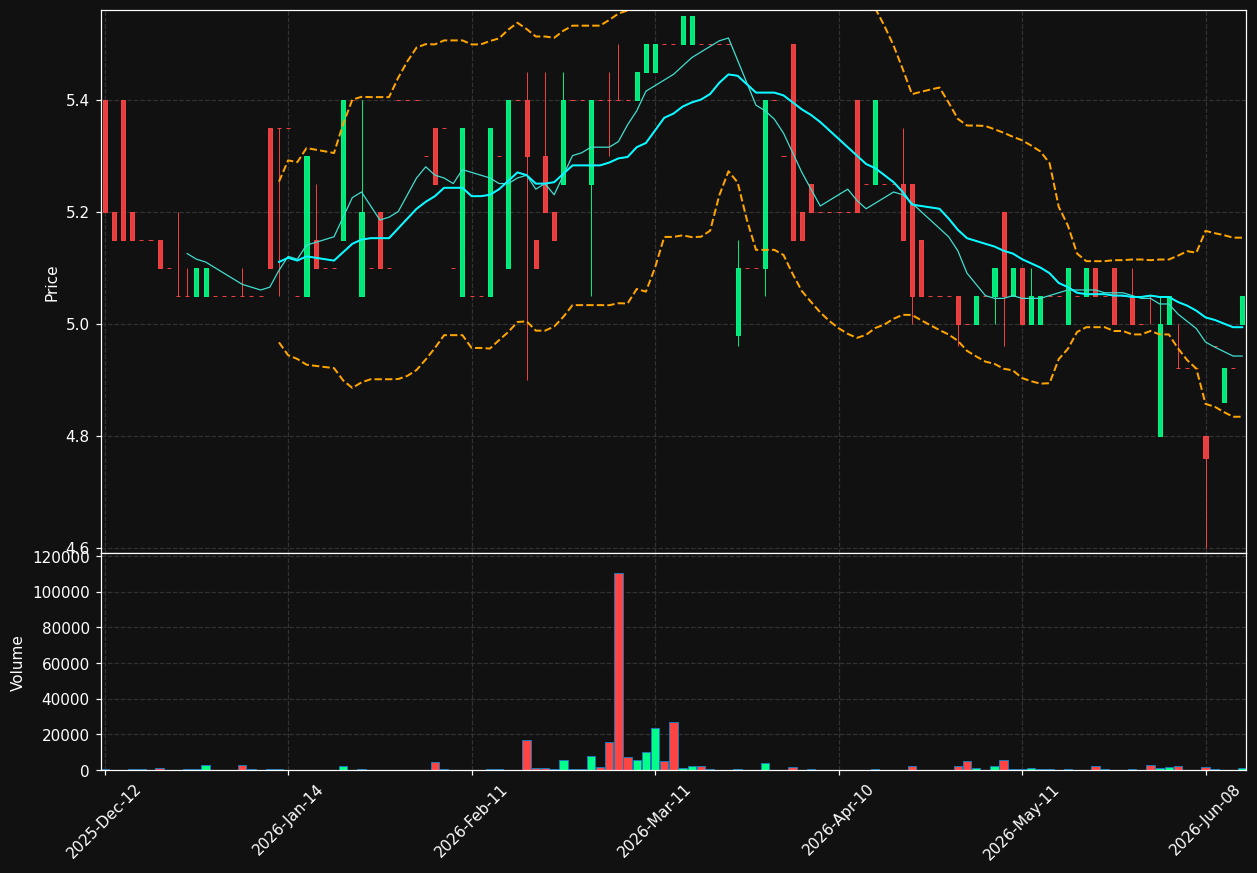Click the 120000 volume tick label
Viewport: 1257px width, 873px height.
coord(62,557)
